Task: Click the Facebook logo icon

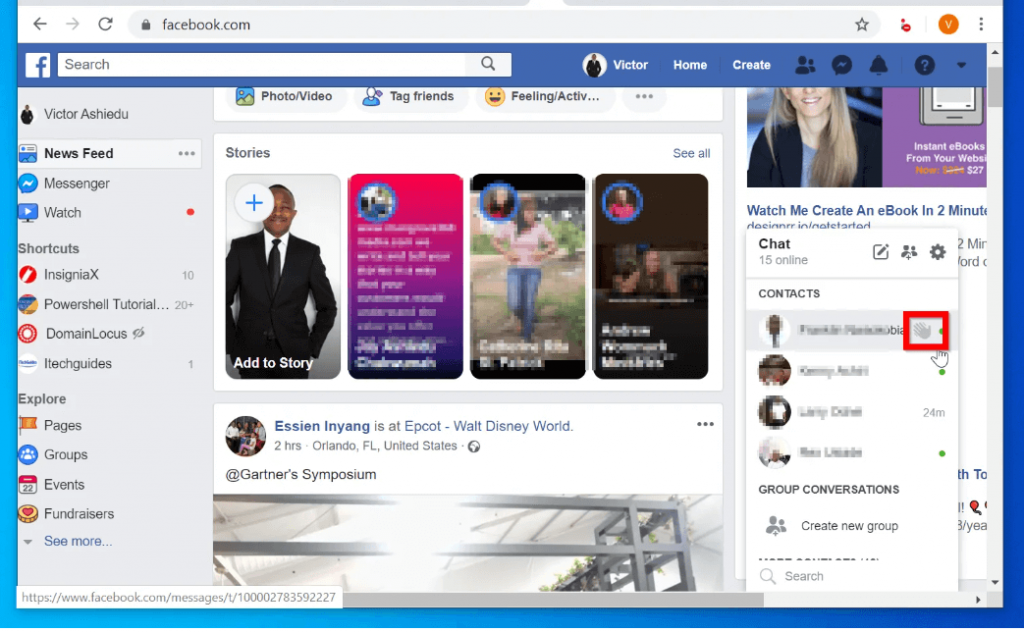Action: [38, 65]
